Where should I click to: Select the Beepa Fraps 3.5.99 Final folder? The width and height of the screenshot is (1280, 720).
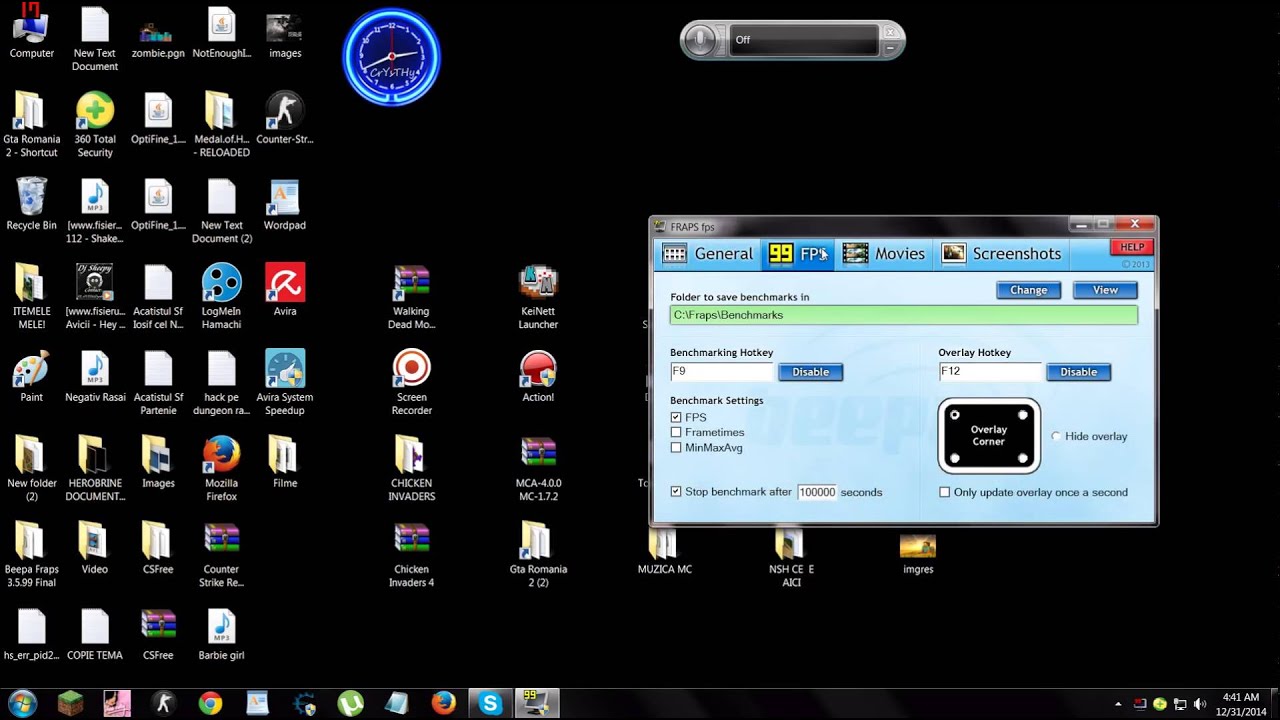tap(32, 555)
